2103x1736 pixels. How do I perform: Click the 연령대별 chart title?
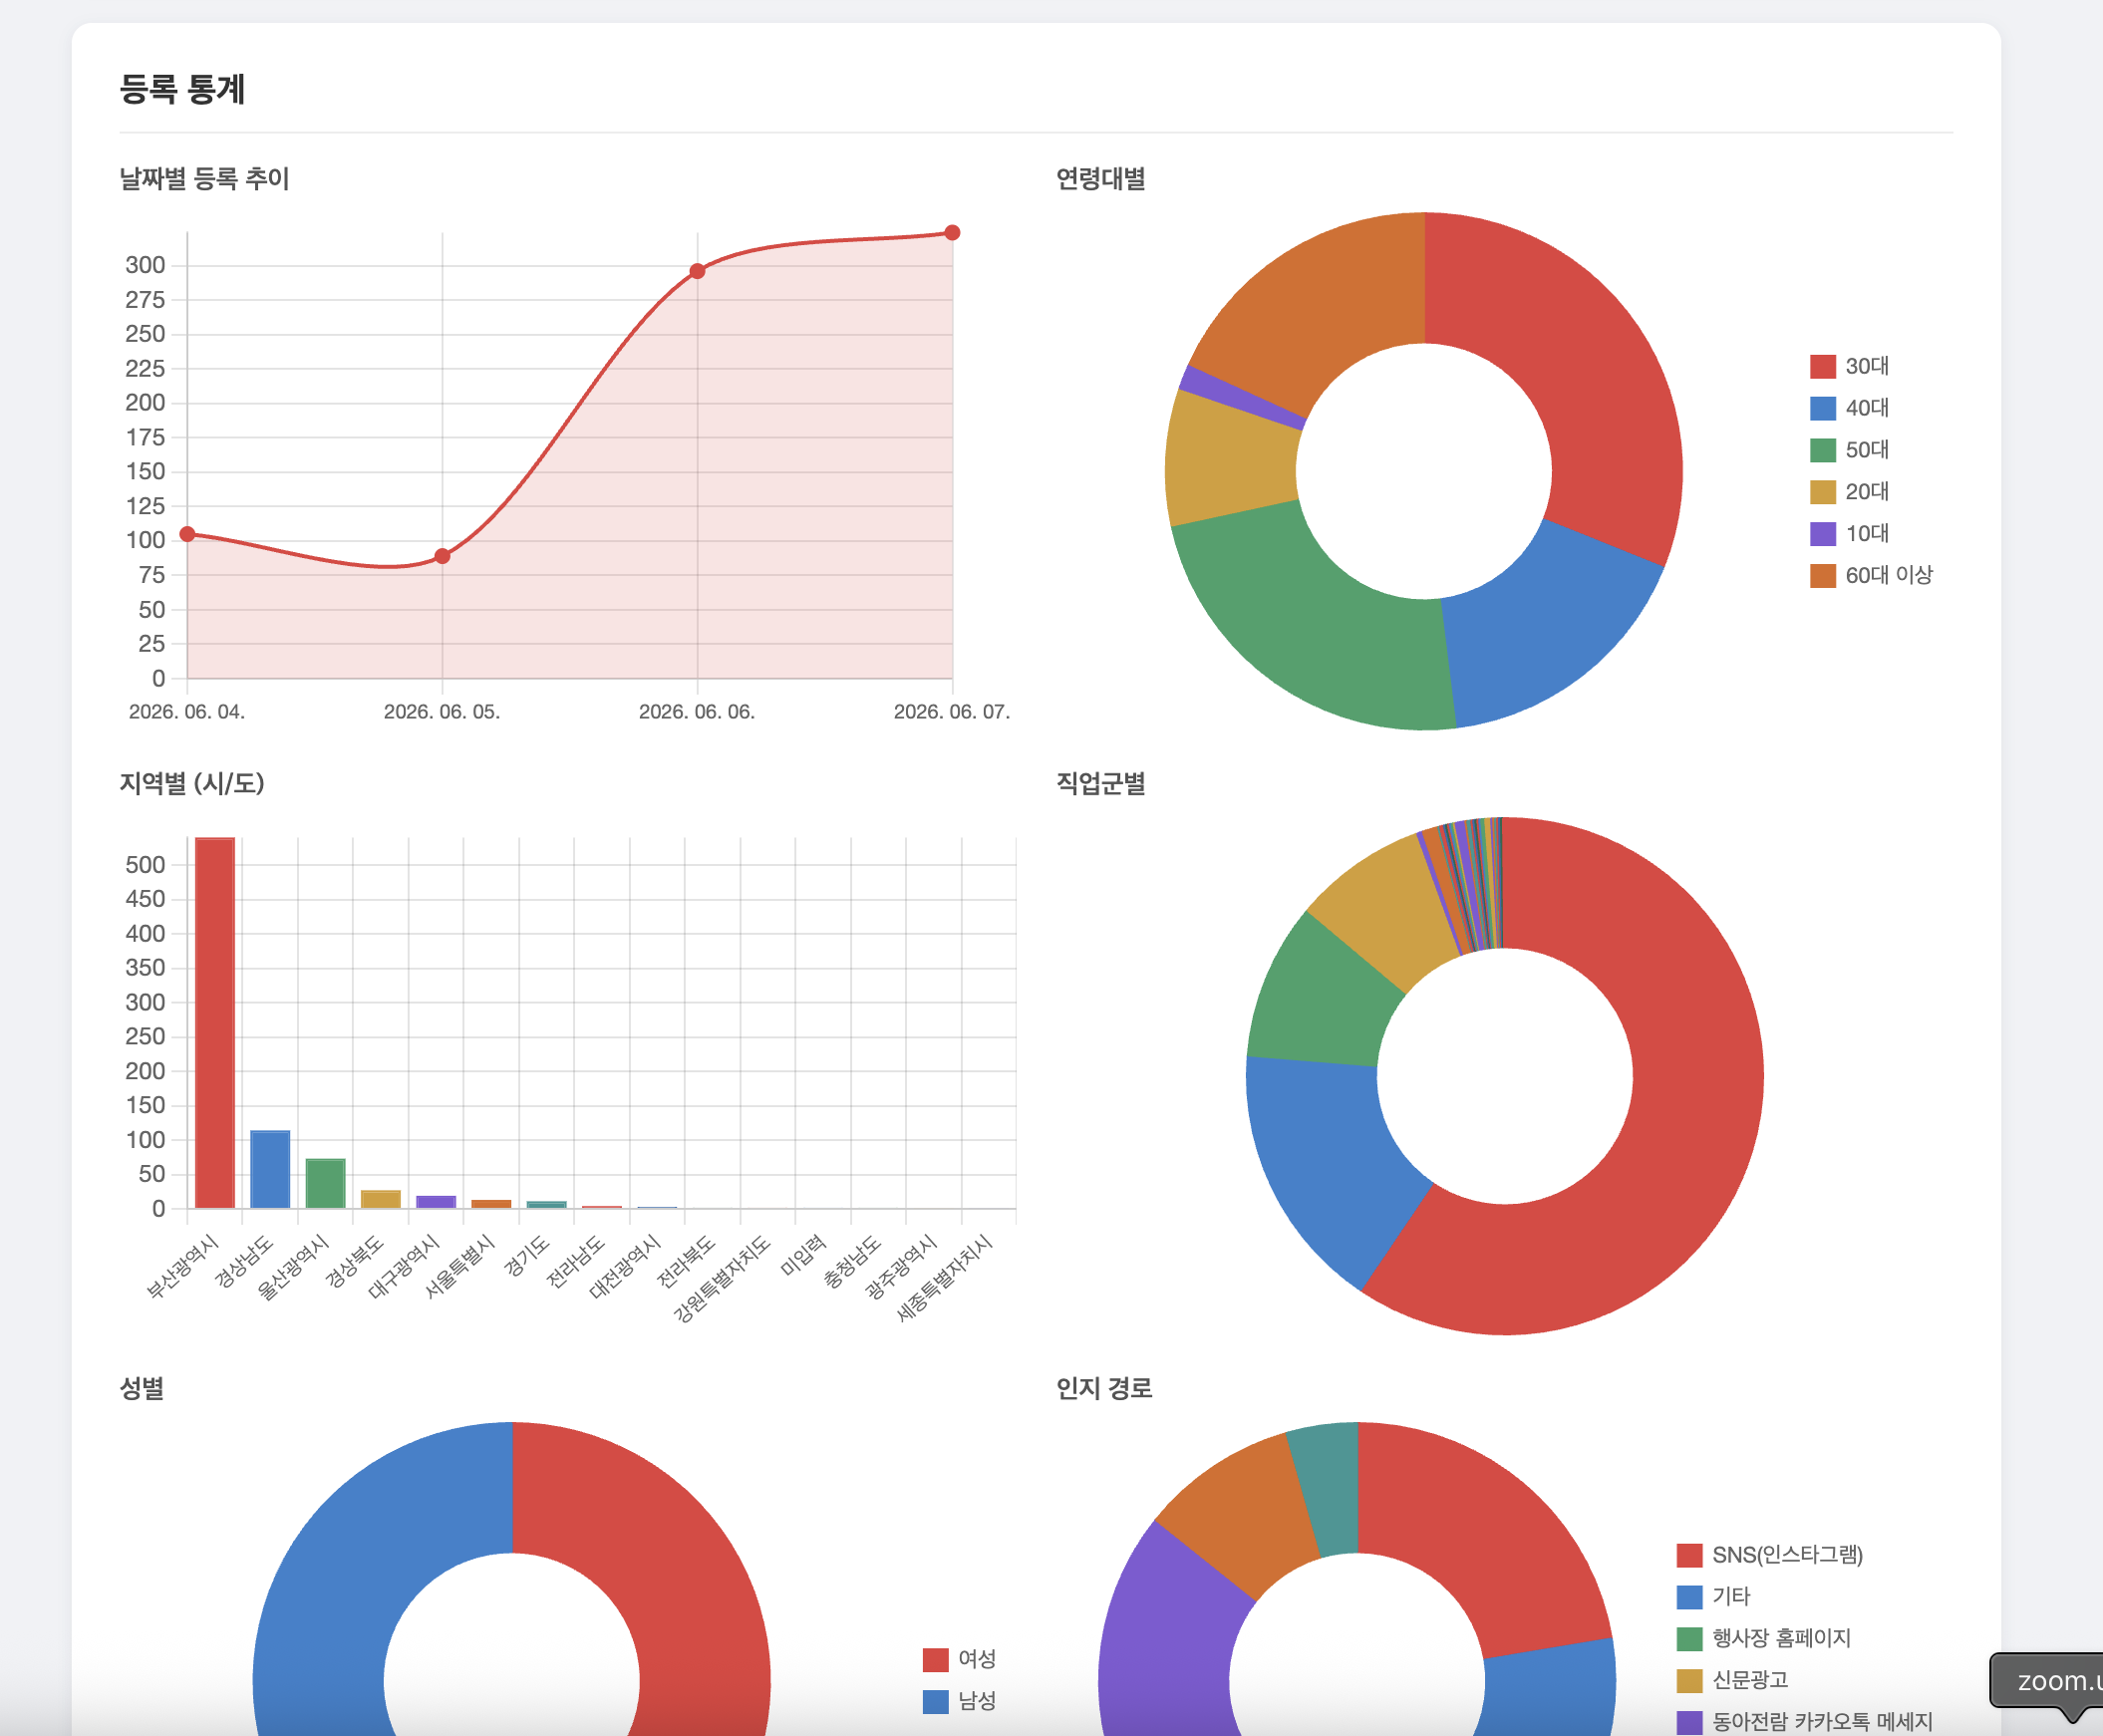coord(1100,179)
